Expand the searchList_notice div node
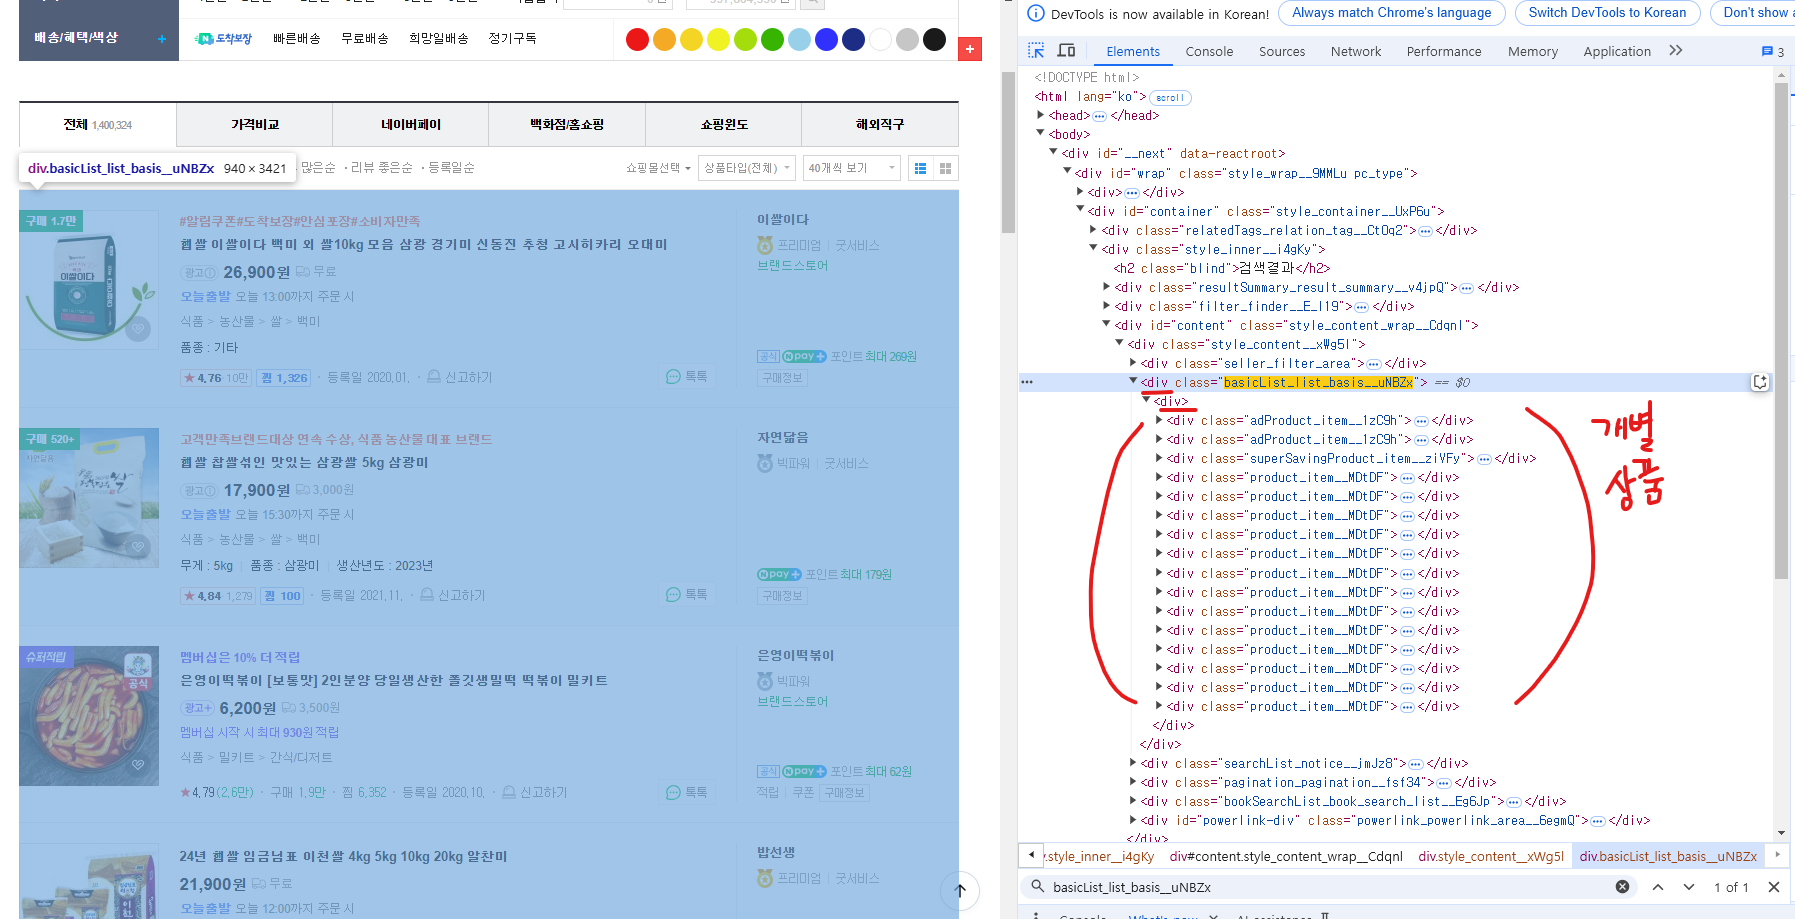 (x=1133, y=763)
